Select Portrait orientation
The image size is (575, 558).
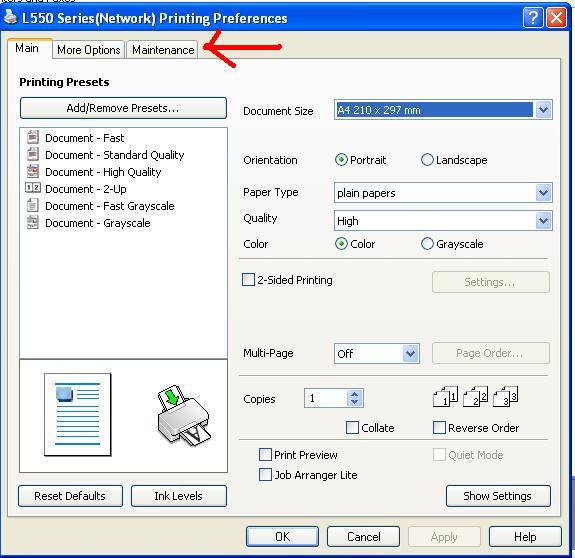click(x=341, y=160)
